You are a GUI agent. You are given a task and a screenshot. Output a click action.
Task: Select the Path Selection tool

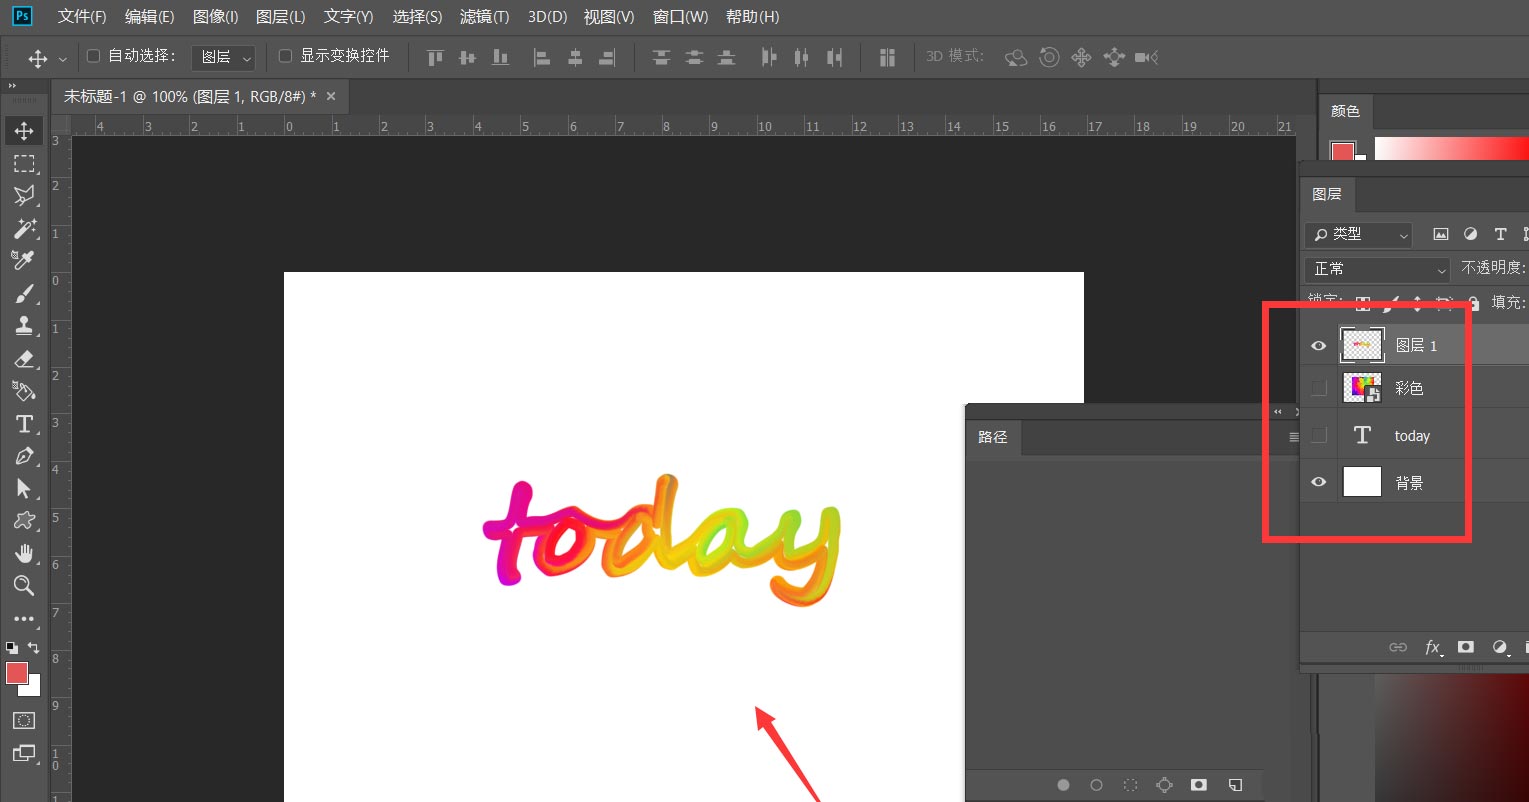[x=24, y=488]
